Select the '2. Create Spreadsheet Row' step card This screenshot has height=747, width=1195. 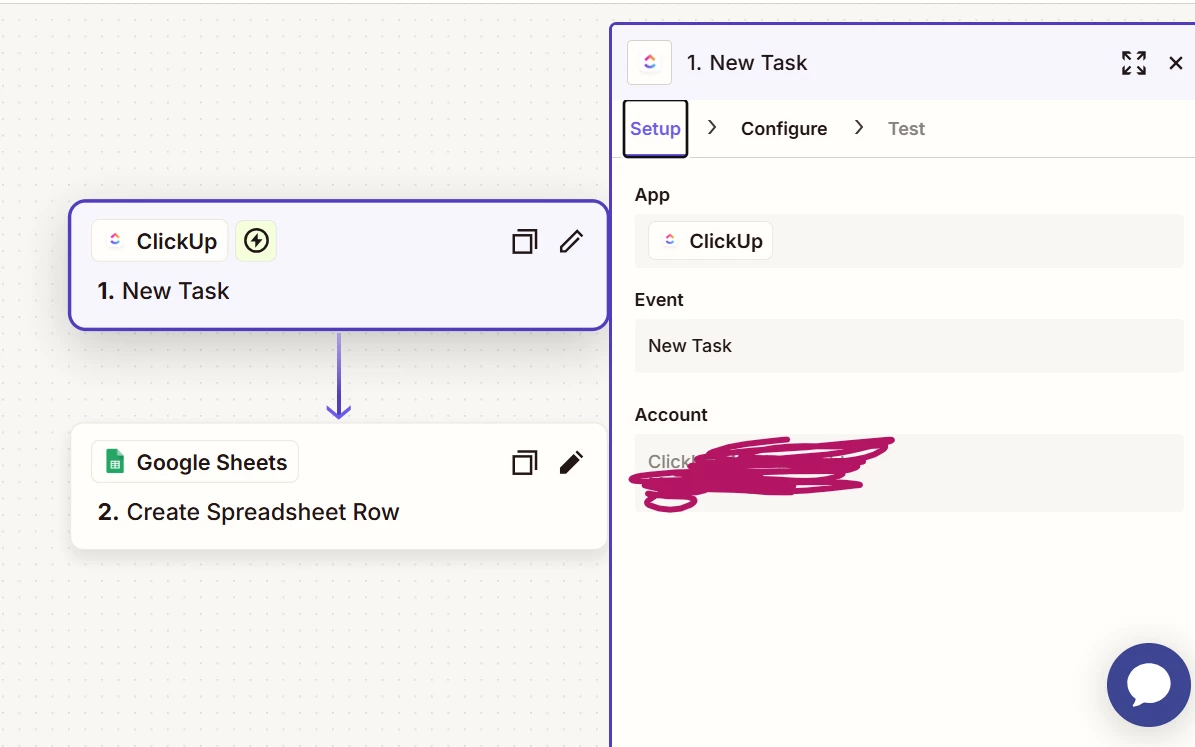(338, 486)
